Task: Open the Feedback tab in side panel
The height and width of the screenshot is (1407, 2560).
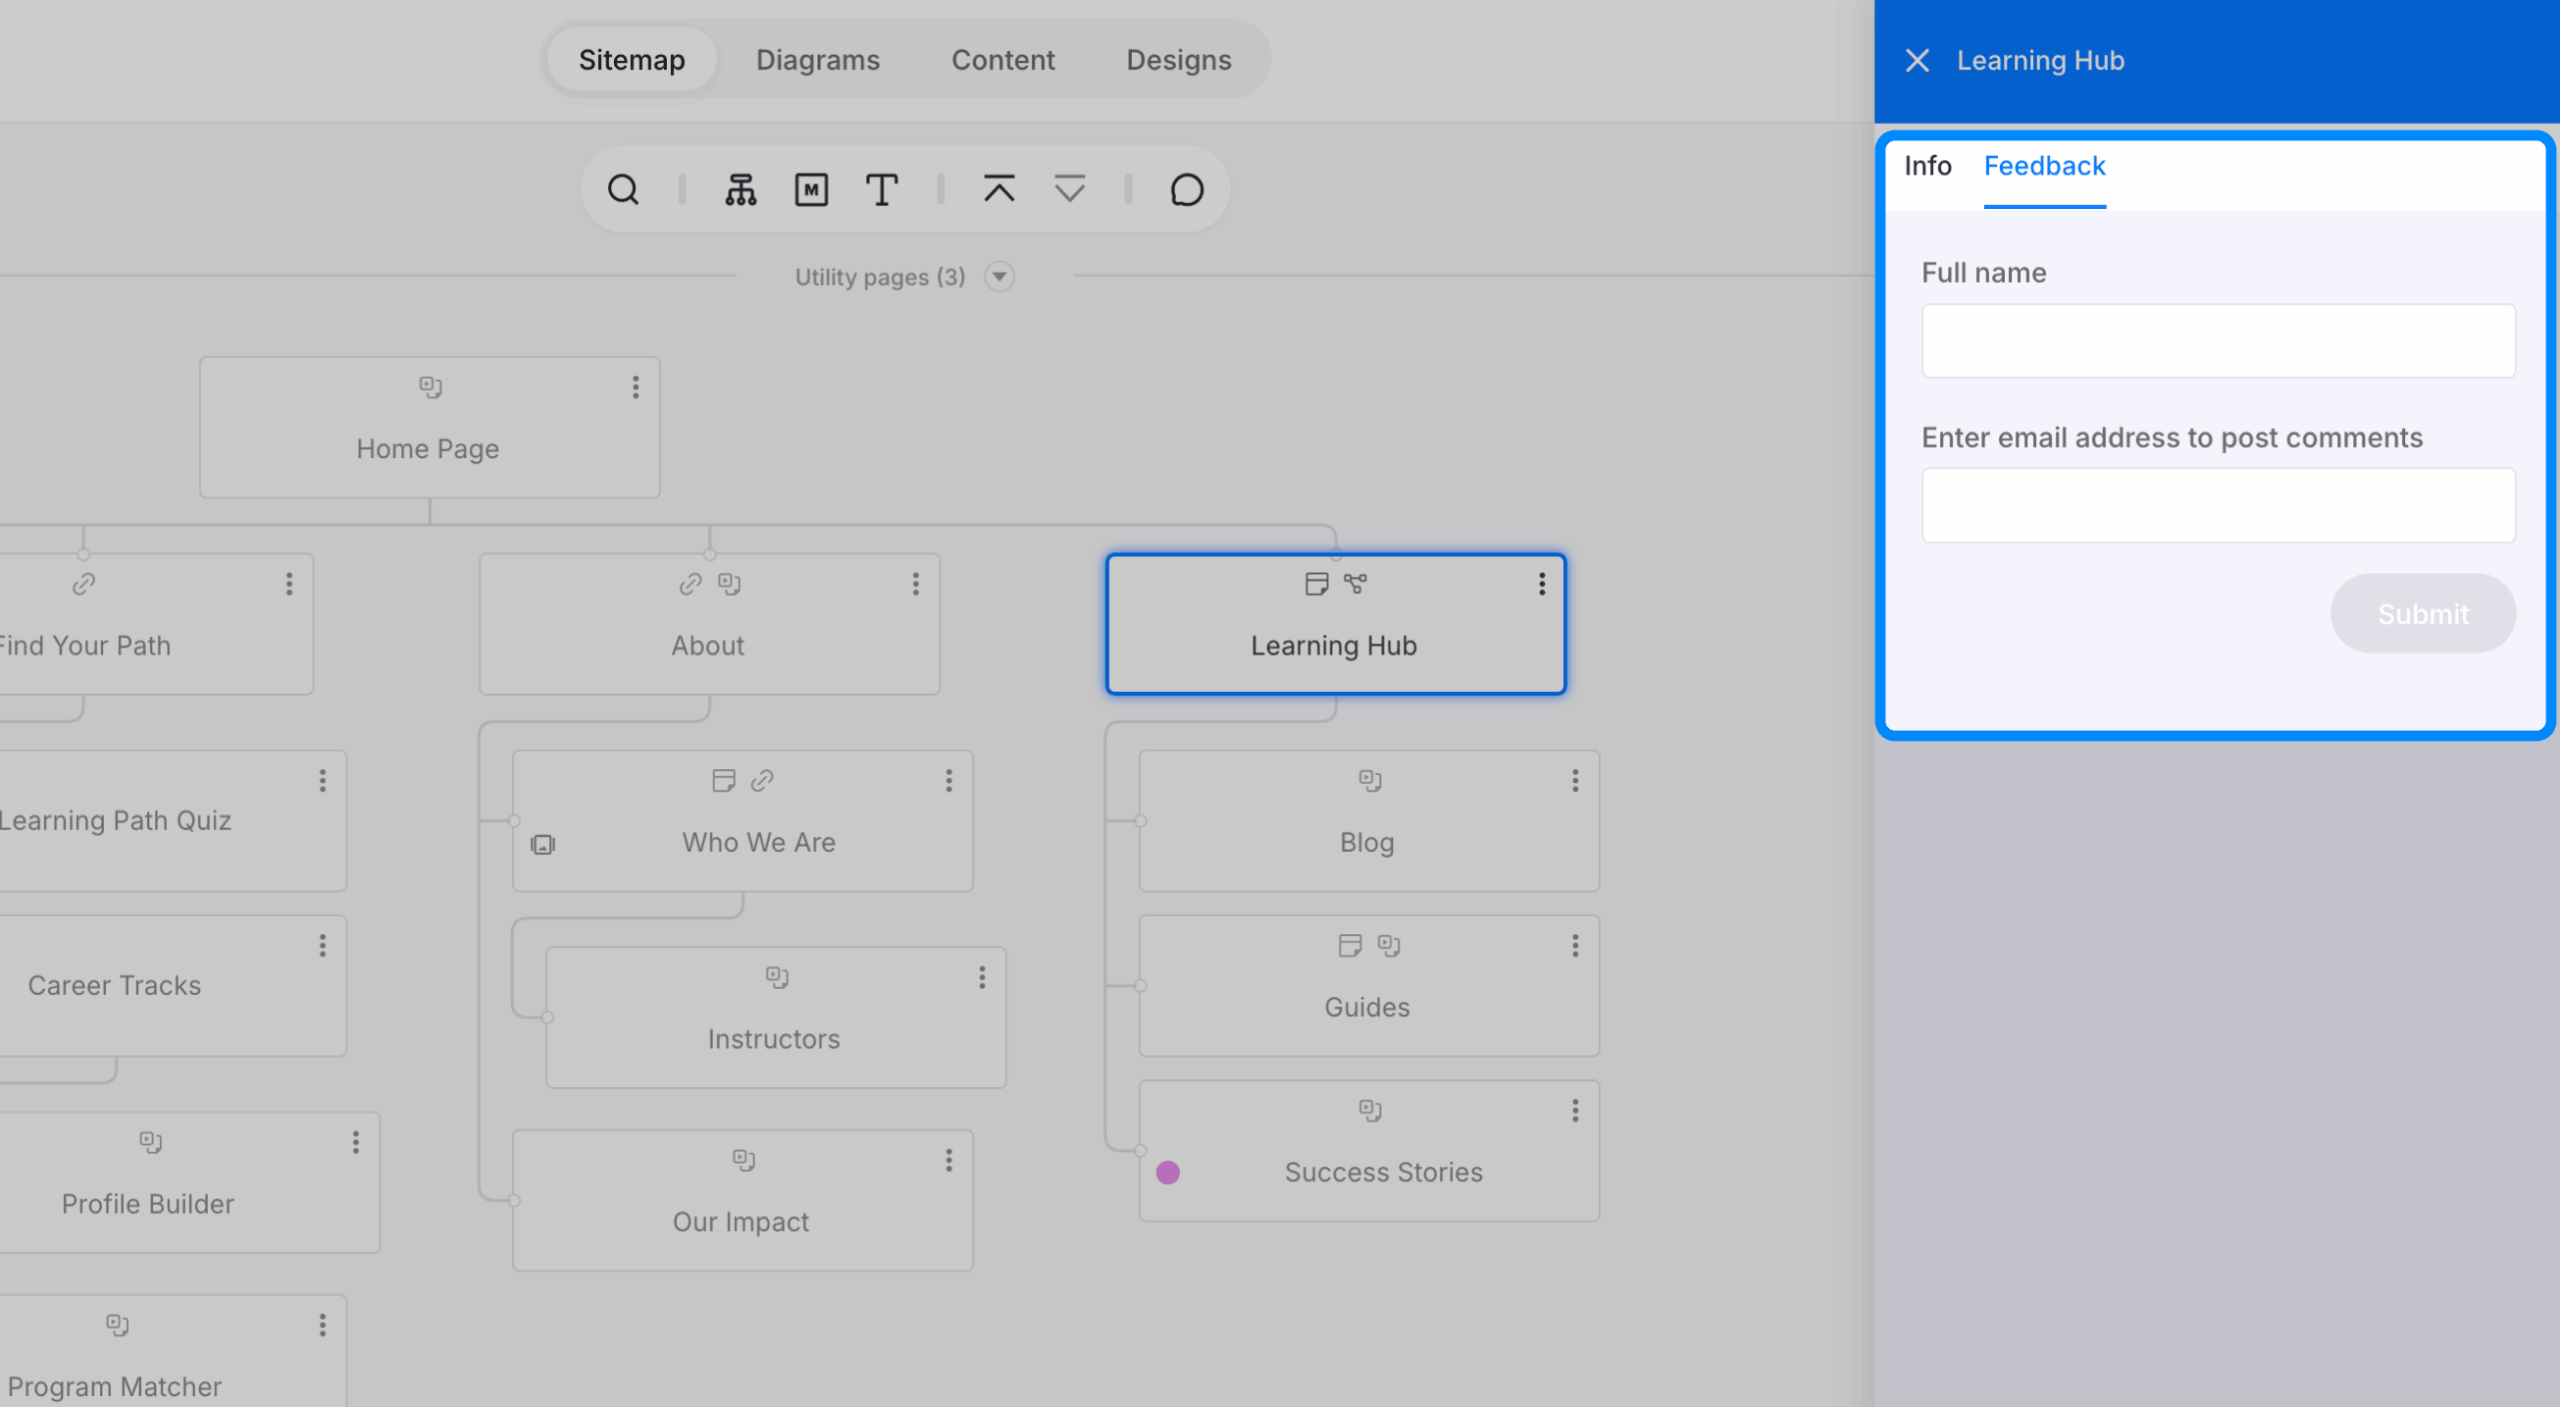Action: pos(2044,167)
